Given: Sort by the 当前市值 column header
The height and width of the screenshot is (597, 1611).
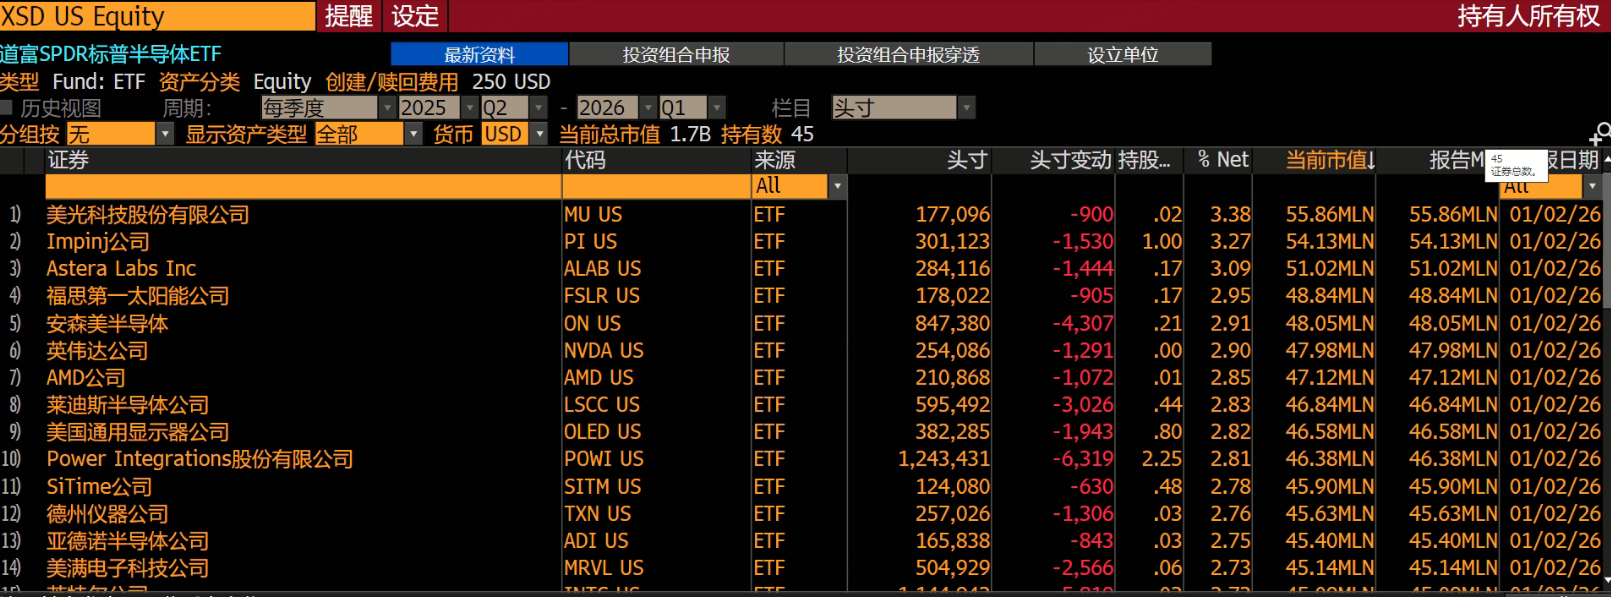Looking at the screenshot, I should [x=1330, y=160].
